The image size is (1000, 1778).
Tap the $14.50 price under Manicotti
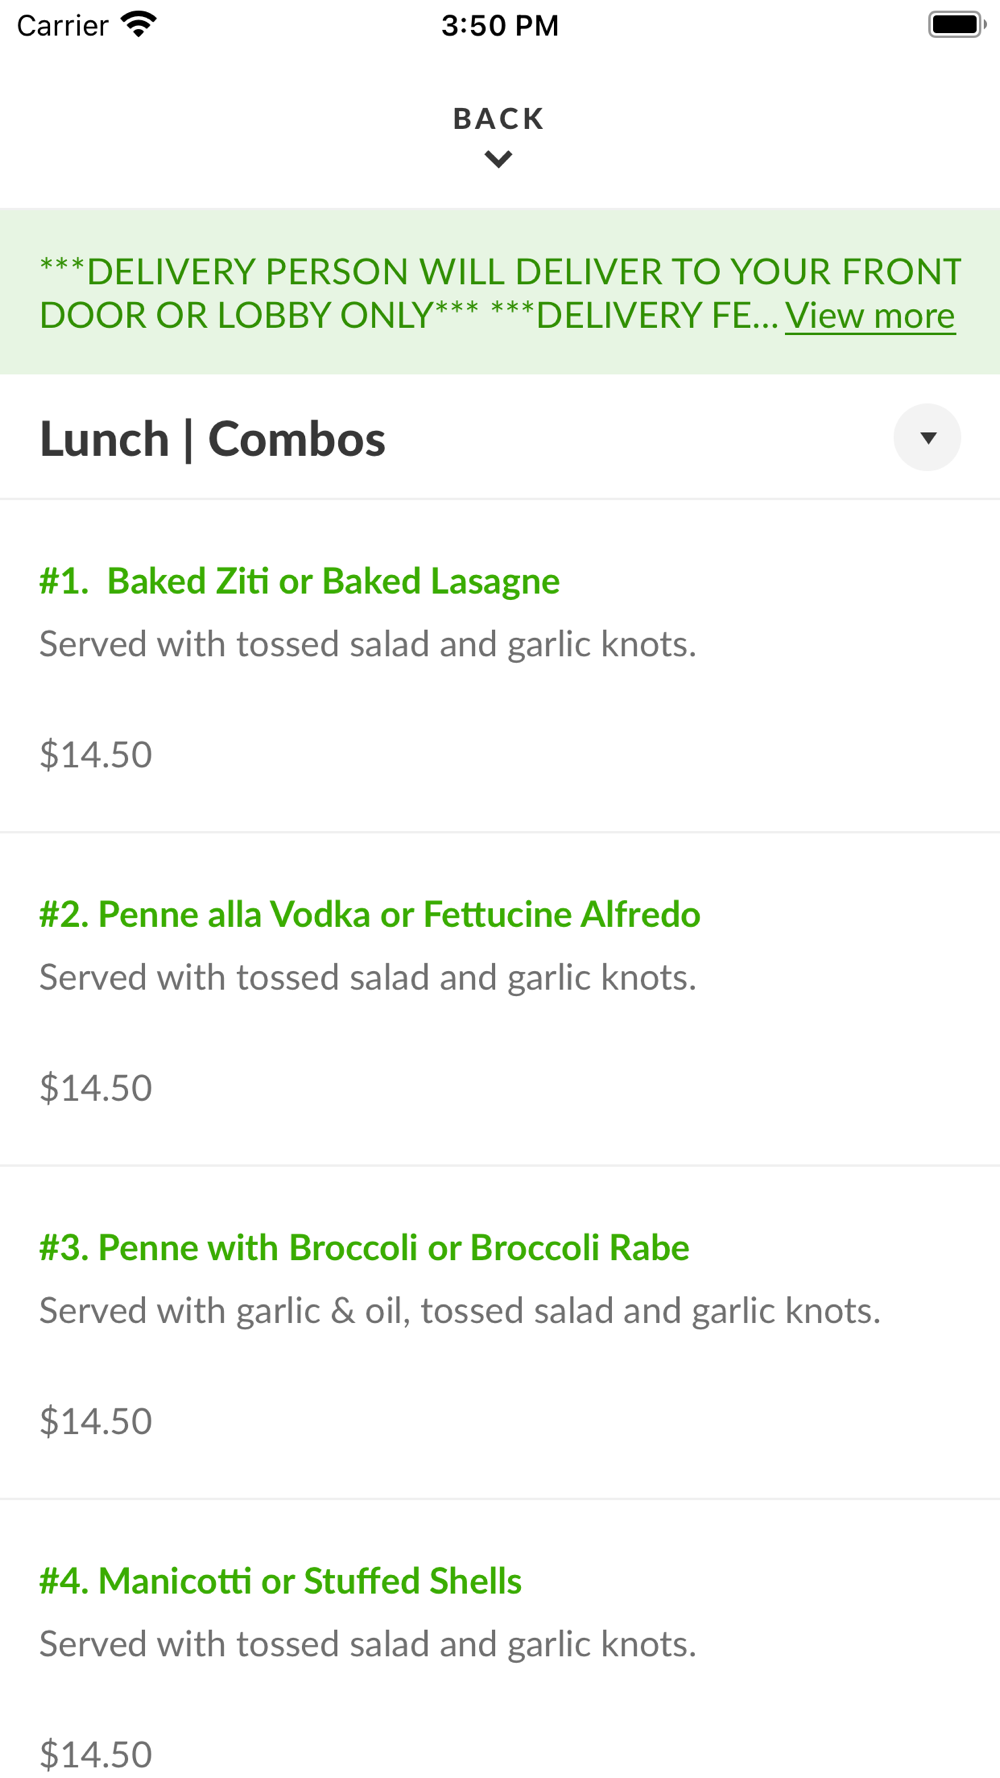96,1754
